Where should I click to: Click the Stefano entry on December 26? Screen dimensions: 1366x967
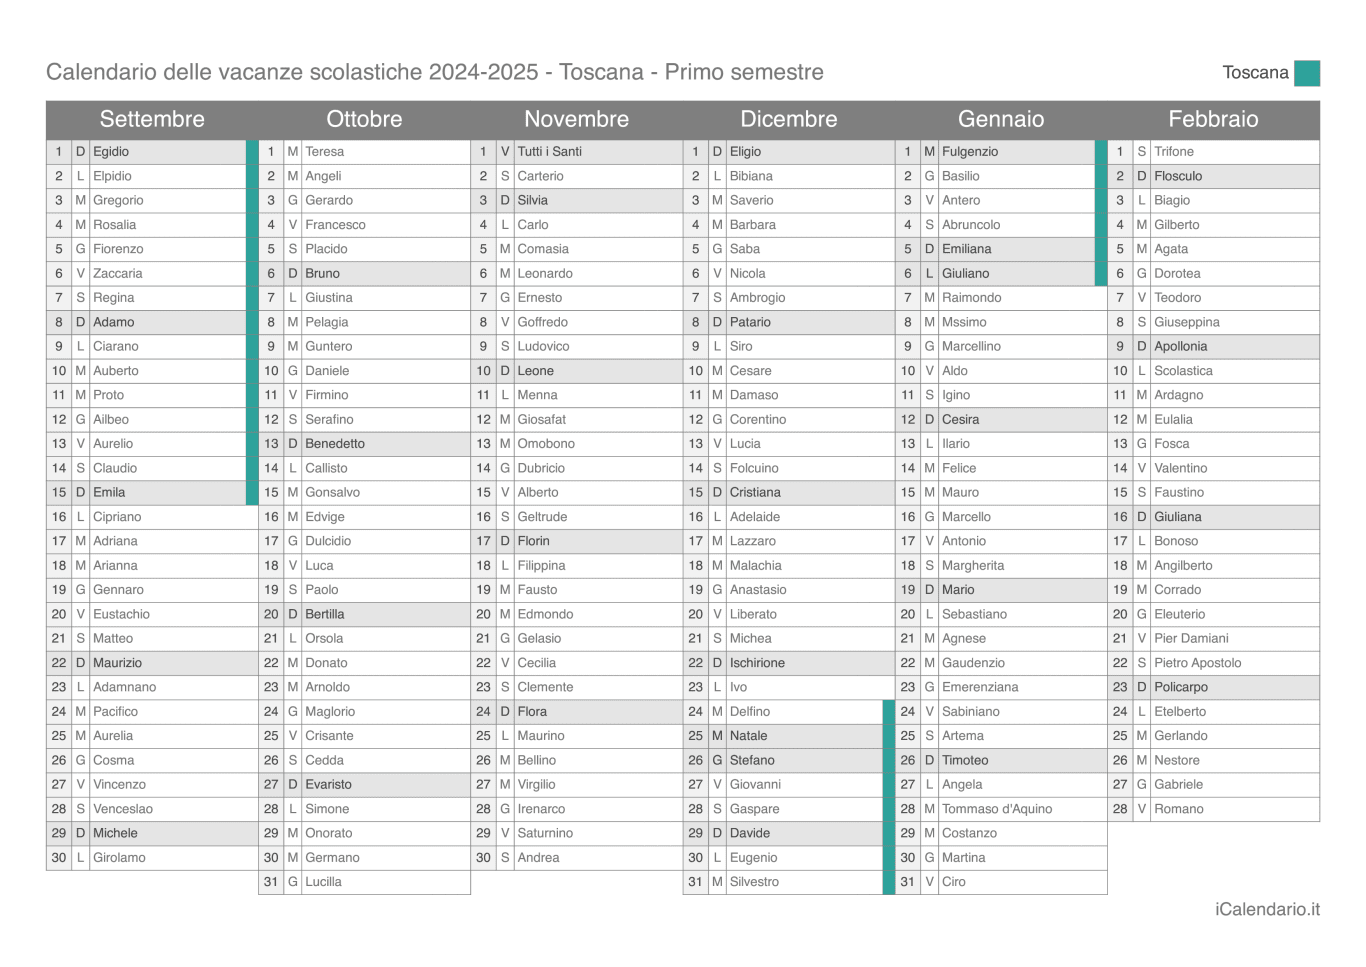(752, 760)
